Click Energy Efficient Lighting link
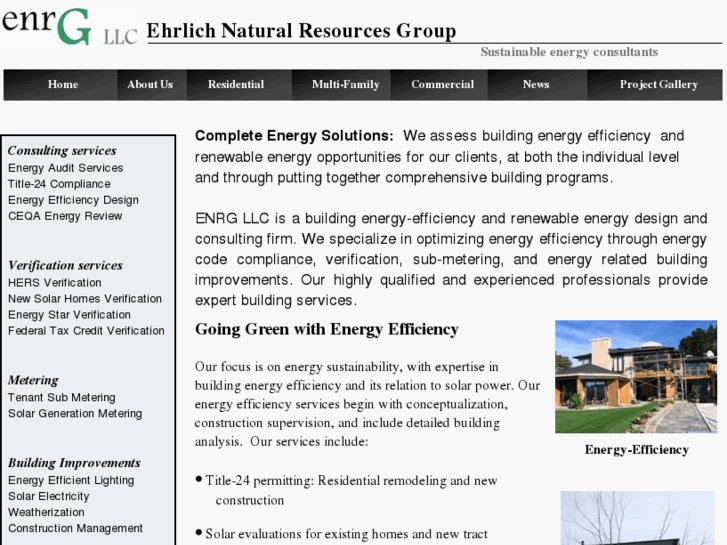The image size is (727, 545). pos(71,481)
